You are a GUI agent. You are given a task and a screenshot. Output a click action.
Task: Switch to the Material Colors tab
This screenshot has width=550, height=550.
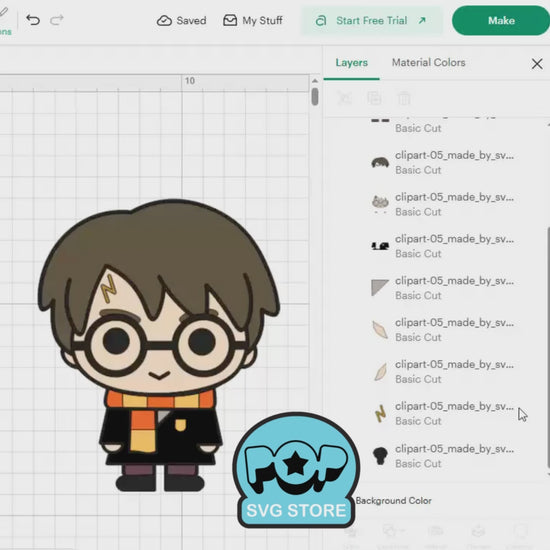point(429,62)
